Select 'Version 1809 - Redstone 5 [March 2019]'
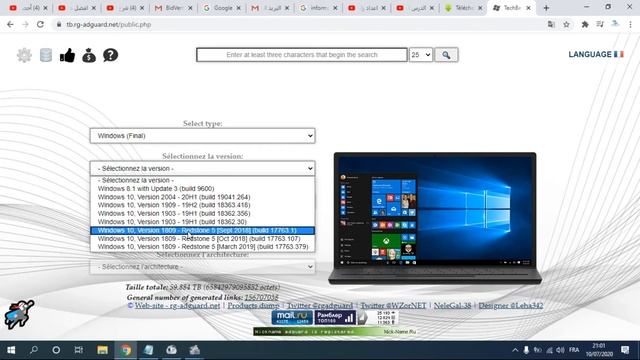The height and width of the screenshot is (360, 640). 202,247
